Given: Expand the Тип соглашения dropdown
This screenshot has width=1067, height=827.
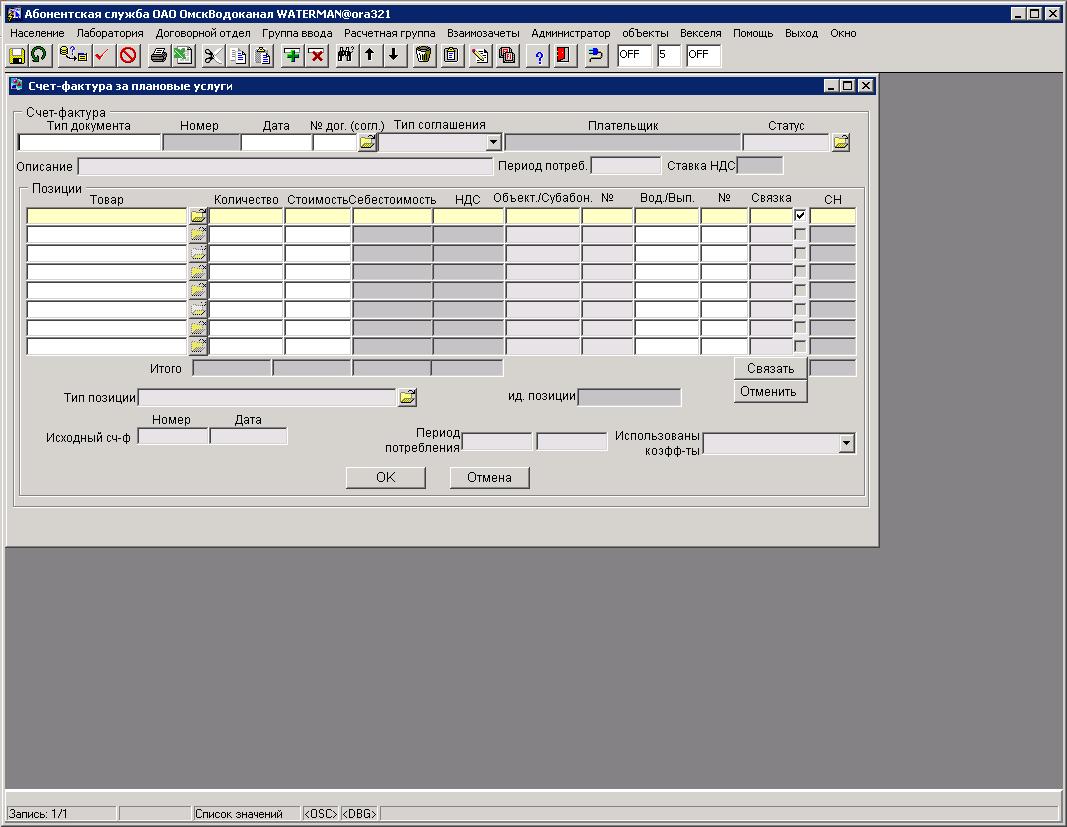Looking at the screenshot, I should tap(493, 143).
